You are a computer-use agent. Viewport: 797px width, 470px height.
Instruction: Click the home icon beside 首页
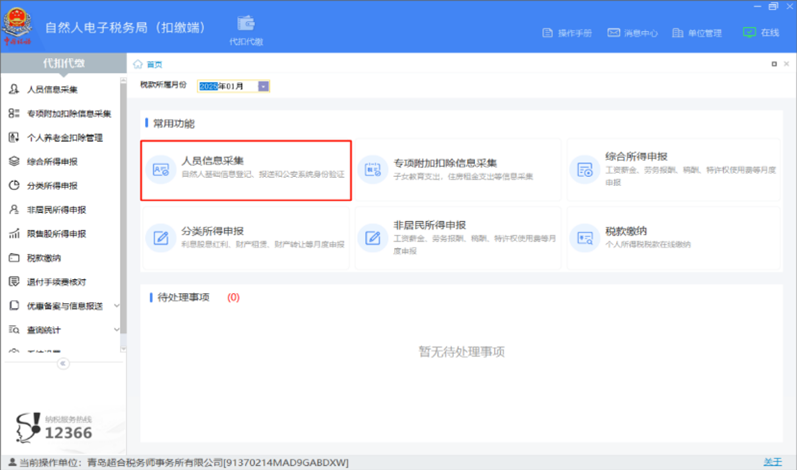click(138, 64)
